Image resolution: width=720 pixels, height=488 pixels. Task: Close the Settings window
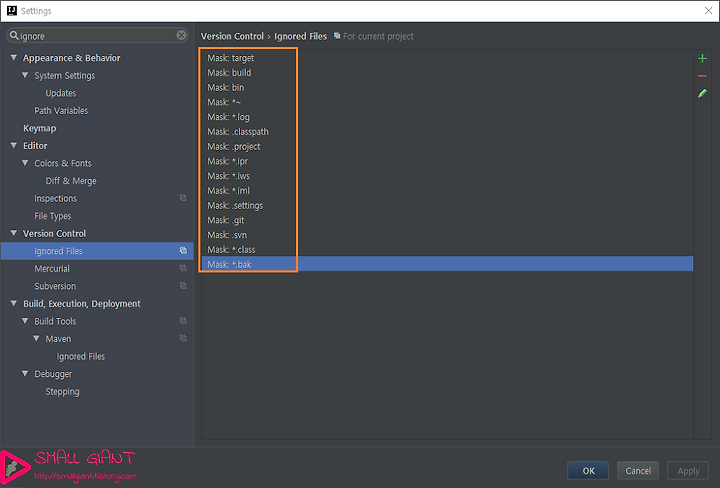pos(709,11)
